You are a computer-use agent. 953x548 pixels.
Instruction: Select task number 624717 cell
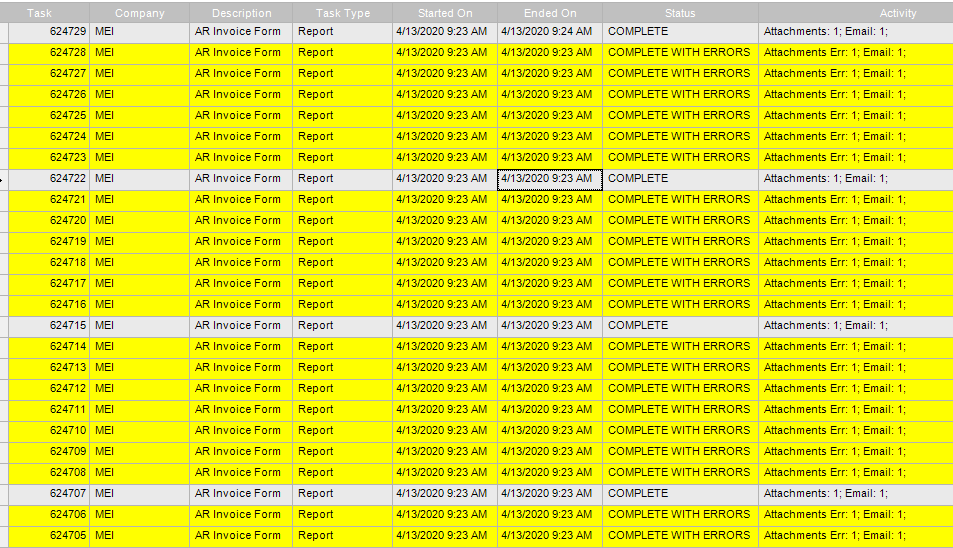coord(49,284)
